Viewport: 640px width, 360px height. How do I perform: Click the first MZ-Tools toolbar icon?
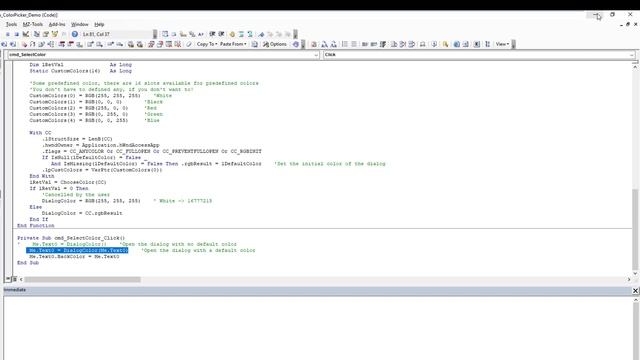pyautogui.click(x=4, y=44)
